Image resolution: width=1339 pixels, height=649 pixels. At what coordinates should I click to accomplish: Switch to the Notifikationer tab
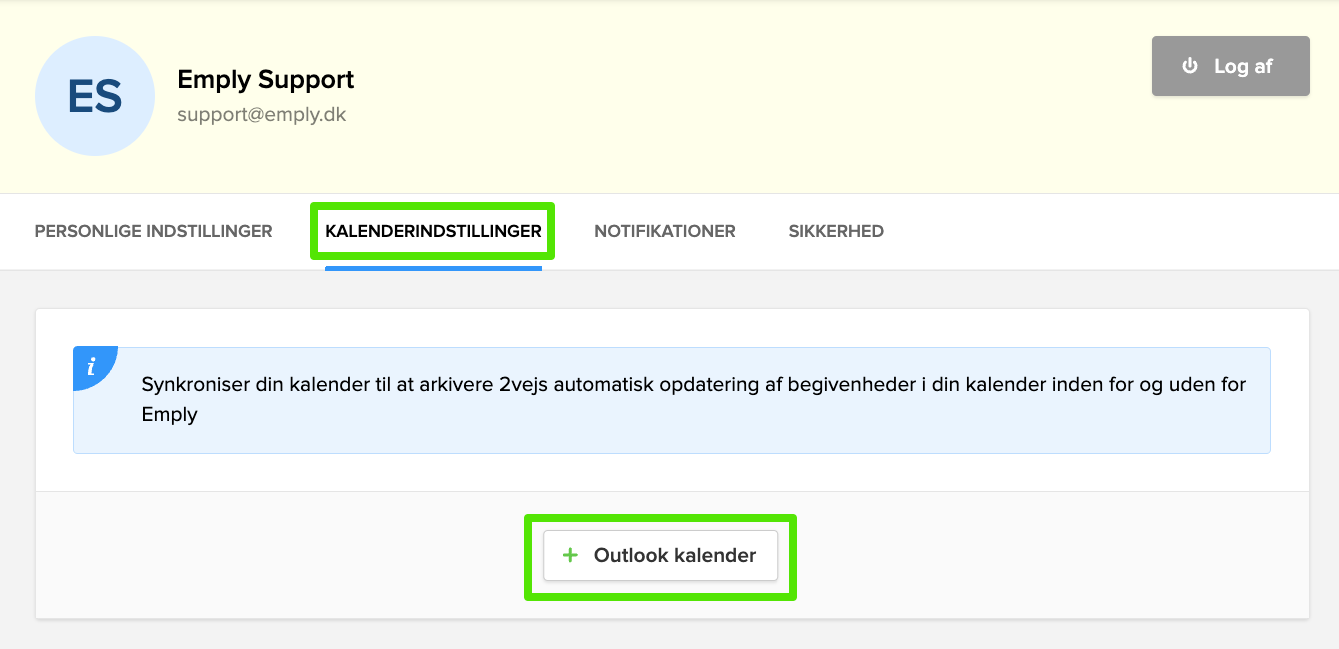click(x=665, y=231)
